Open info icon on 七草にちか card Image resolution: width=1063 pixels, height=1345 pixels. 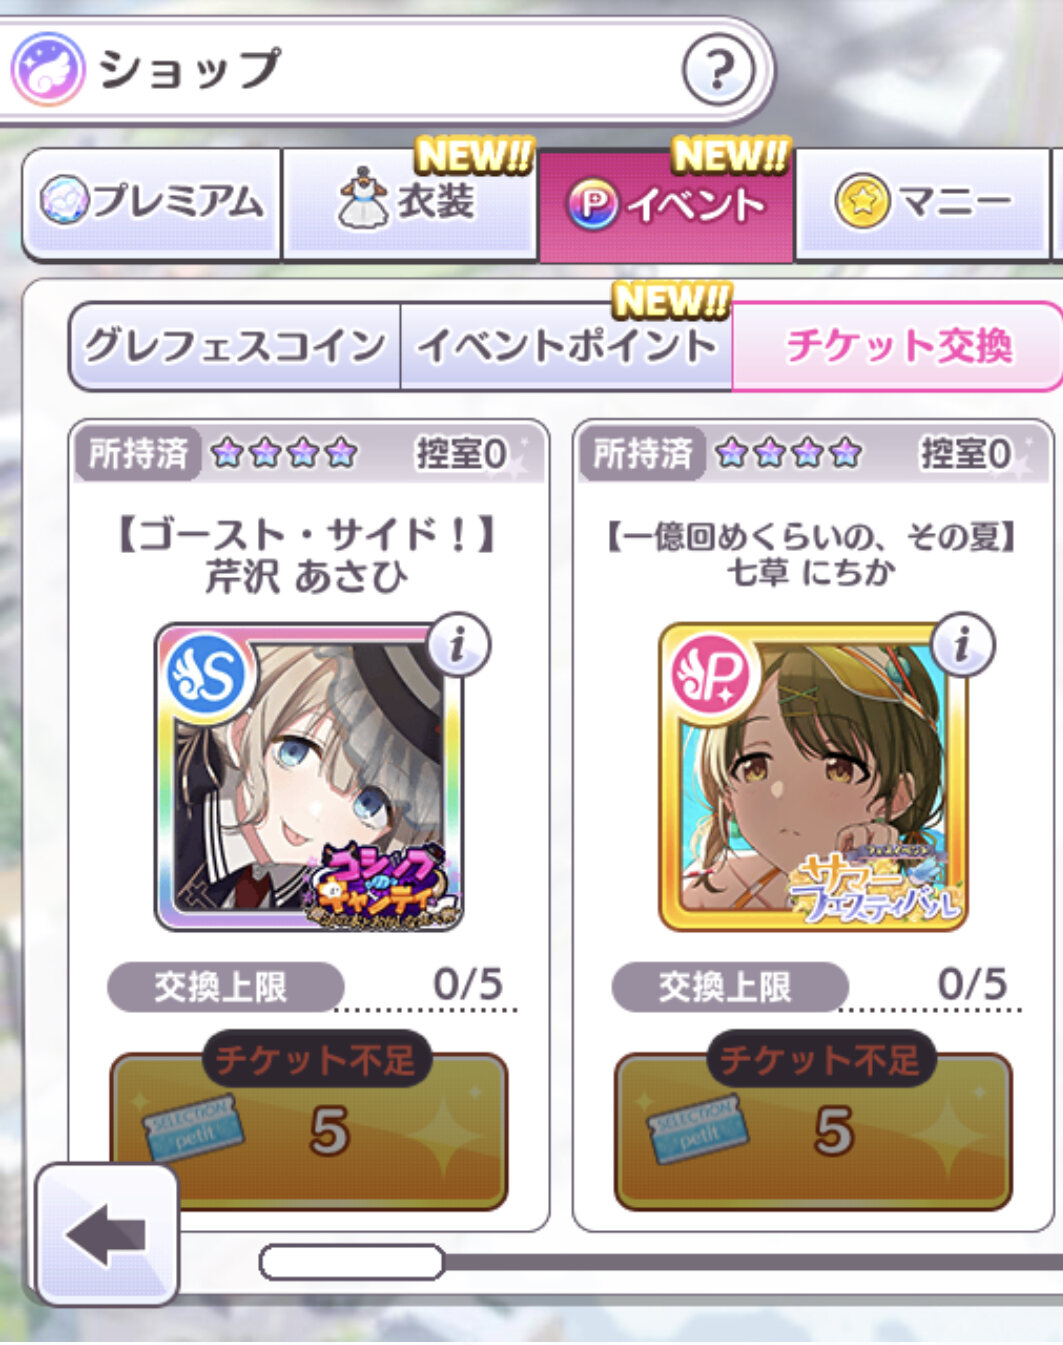tap(962, 645)
